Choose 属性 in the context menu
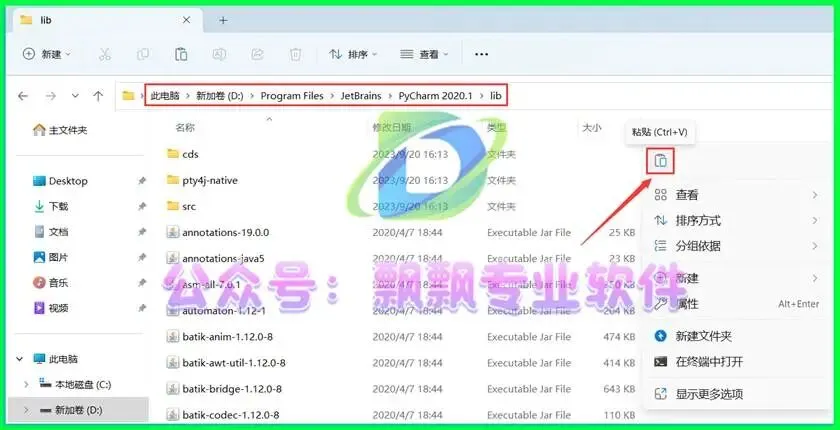840x430 pixels. click(737, 304)
